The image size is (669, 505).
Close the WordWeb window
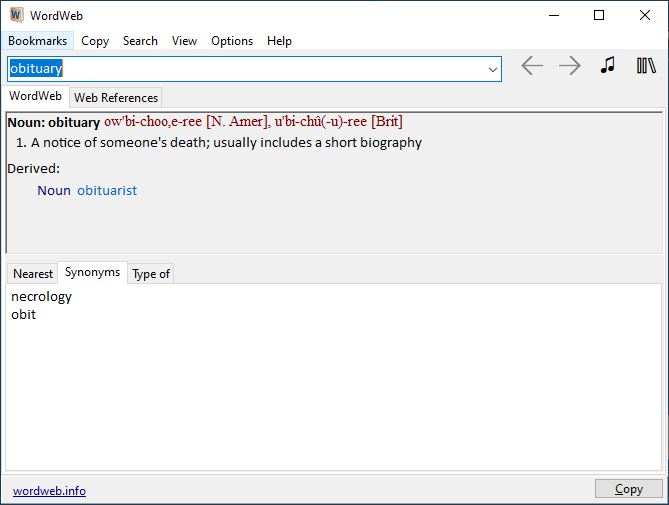[645, 15]
